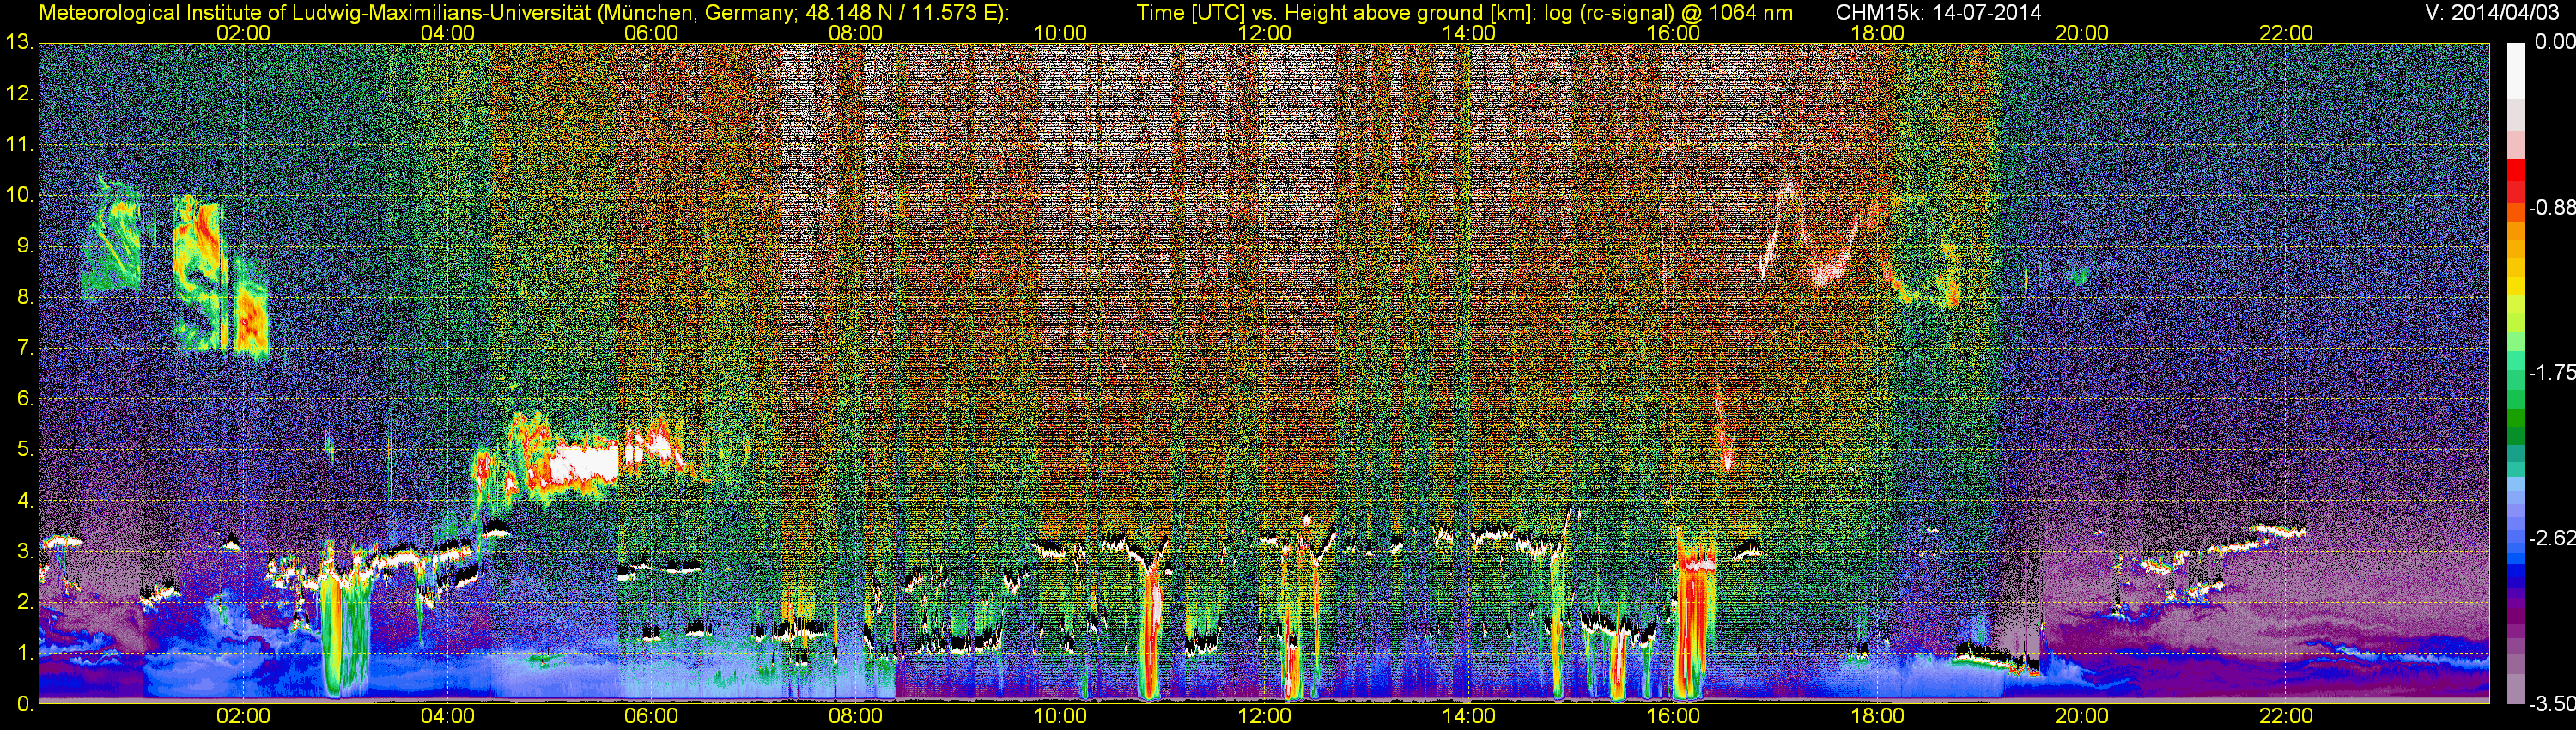Viewport: 2576px width, 730px height.
Task: Click the 12:00 label on the bottom time axis
Action: (1264, 716)
